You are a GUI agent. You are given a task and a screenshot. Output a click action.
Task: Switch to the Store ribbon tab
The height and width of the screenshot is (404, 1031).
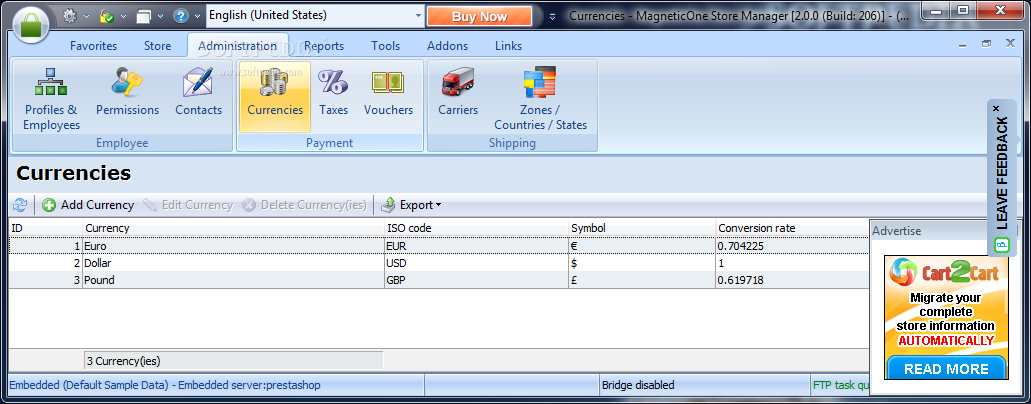[158, 46]
